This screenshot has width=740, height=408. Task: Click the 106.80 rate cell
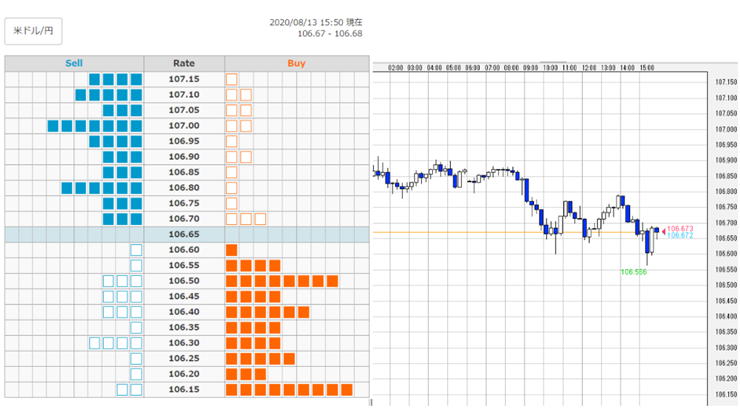(184, 188)
